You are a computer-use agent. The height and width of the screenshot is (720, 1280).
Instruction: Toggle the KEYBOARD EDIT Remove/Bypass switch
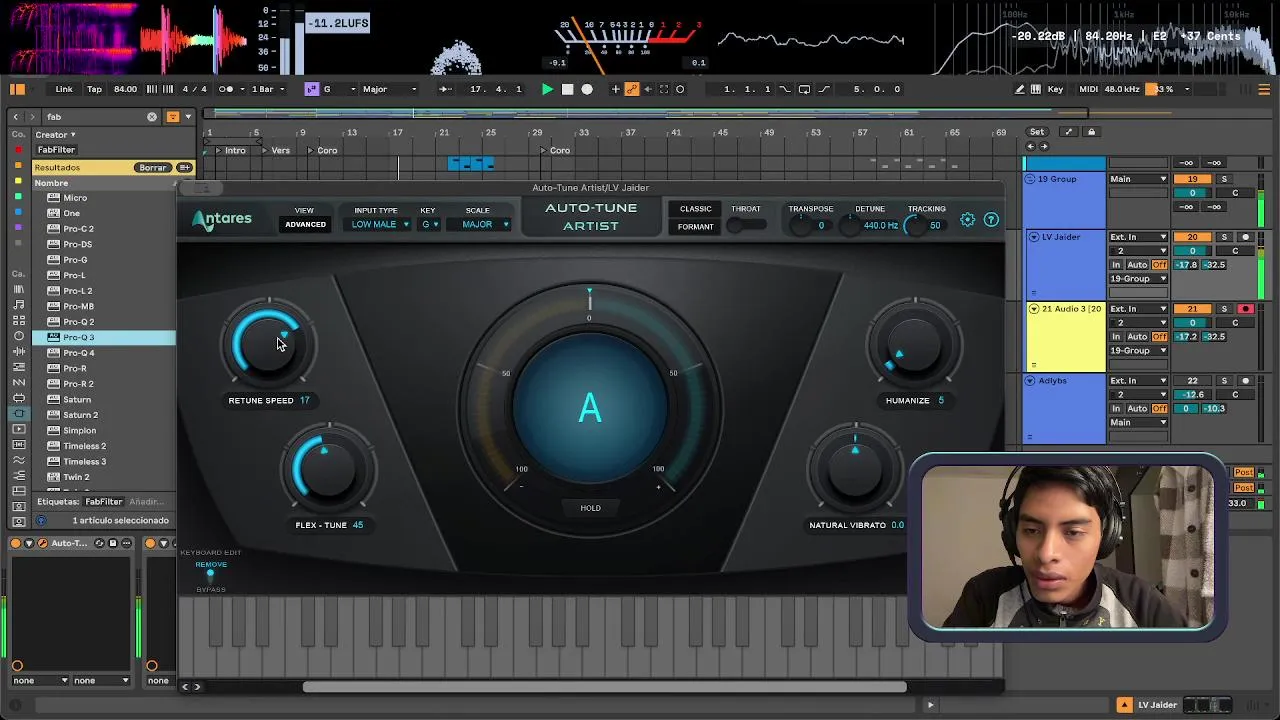[x=210, y=575]
